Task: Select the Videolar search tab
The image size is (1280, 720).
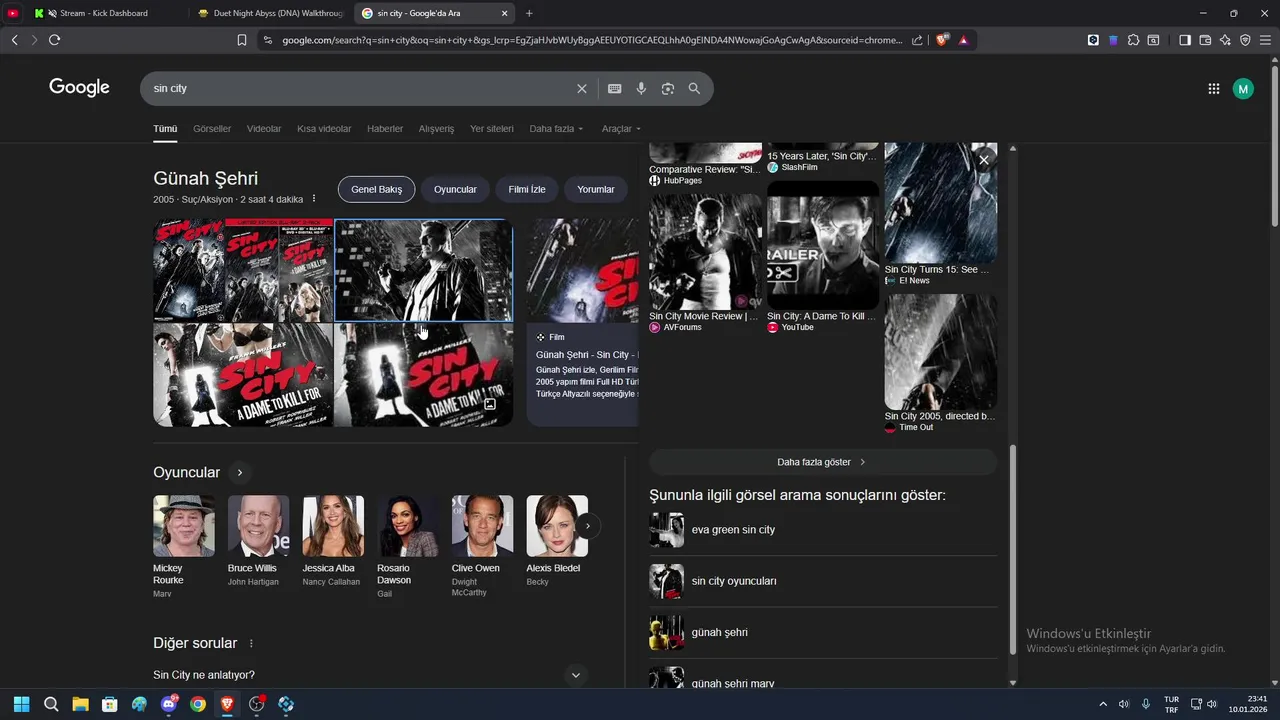Action: click(x=264, y=129)
